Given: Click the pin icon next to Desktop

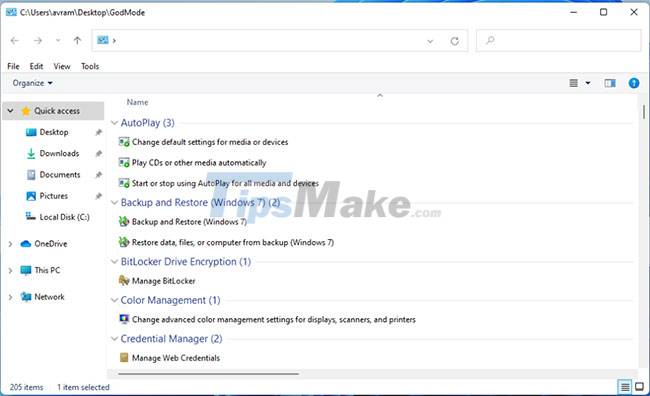Looking at the screenshot, I should tap(98, 133).
